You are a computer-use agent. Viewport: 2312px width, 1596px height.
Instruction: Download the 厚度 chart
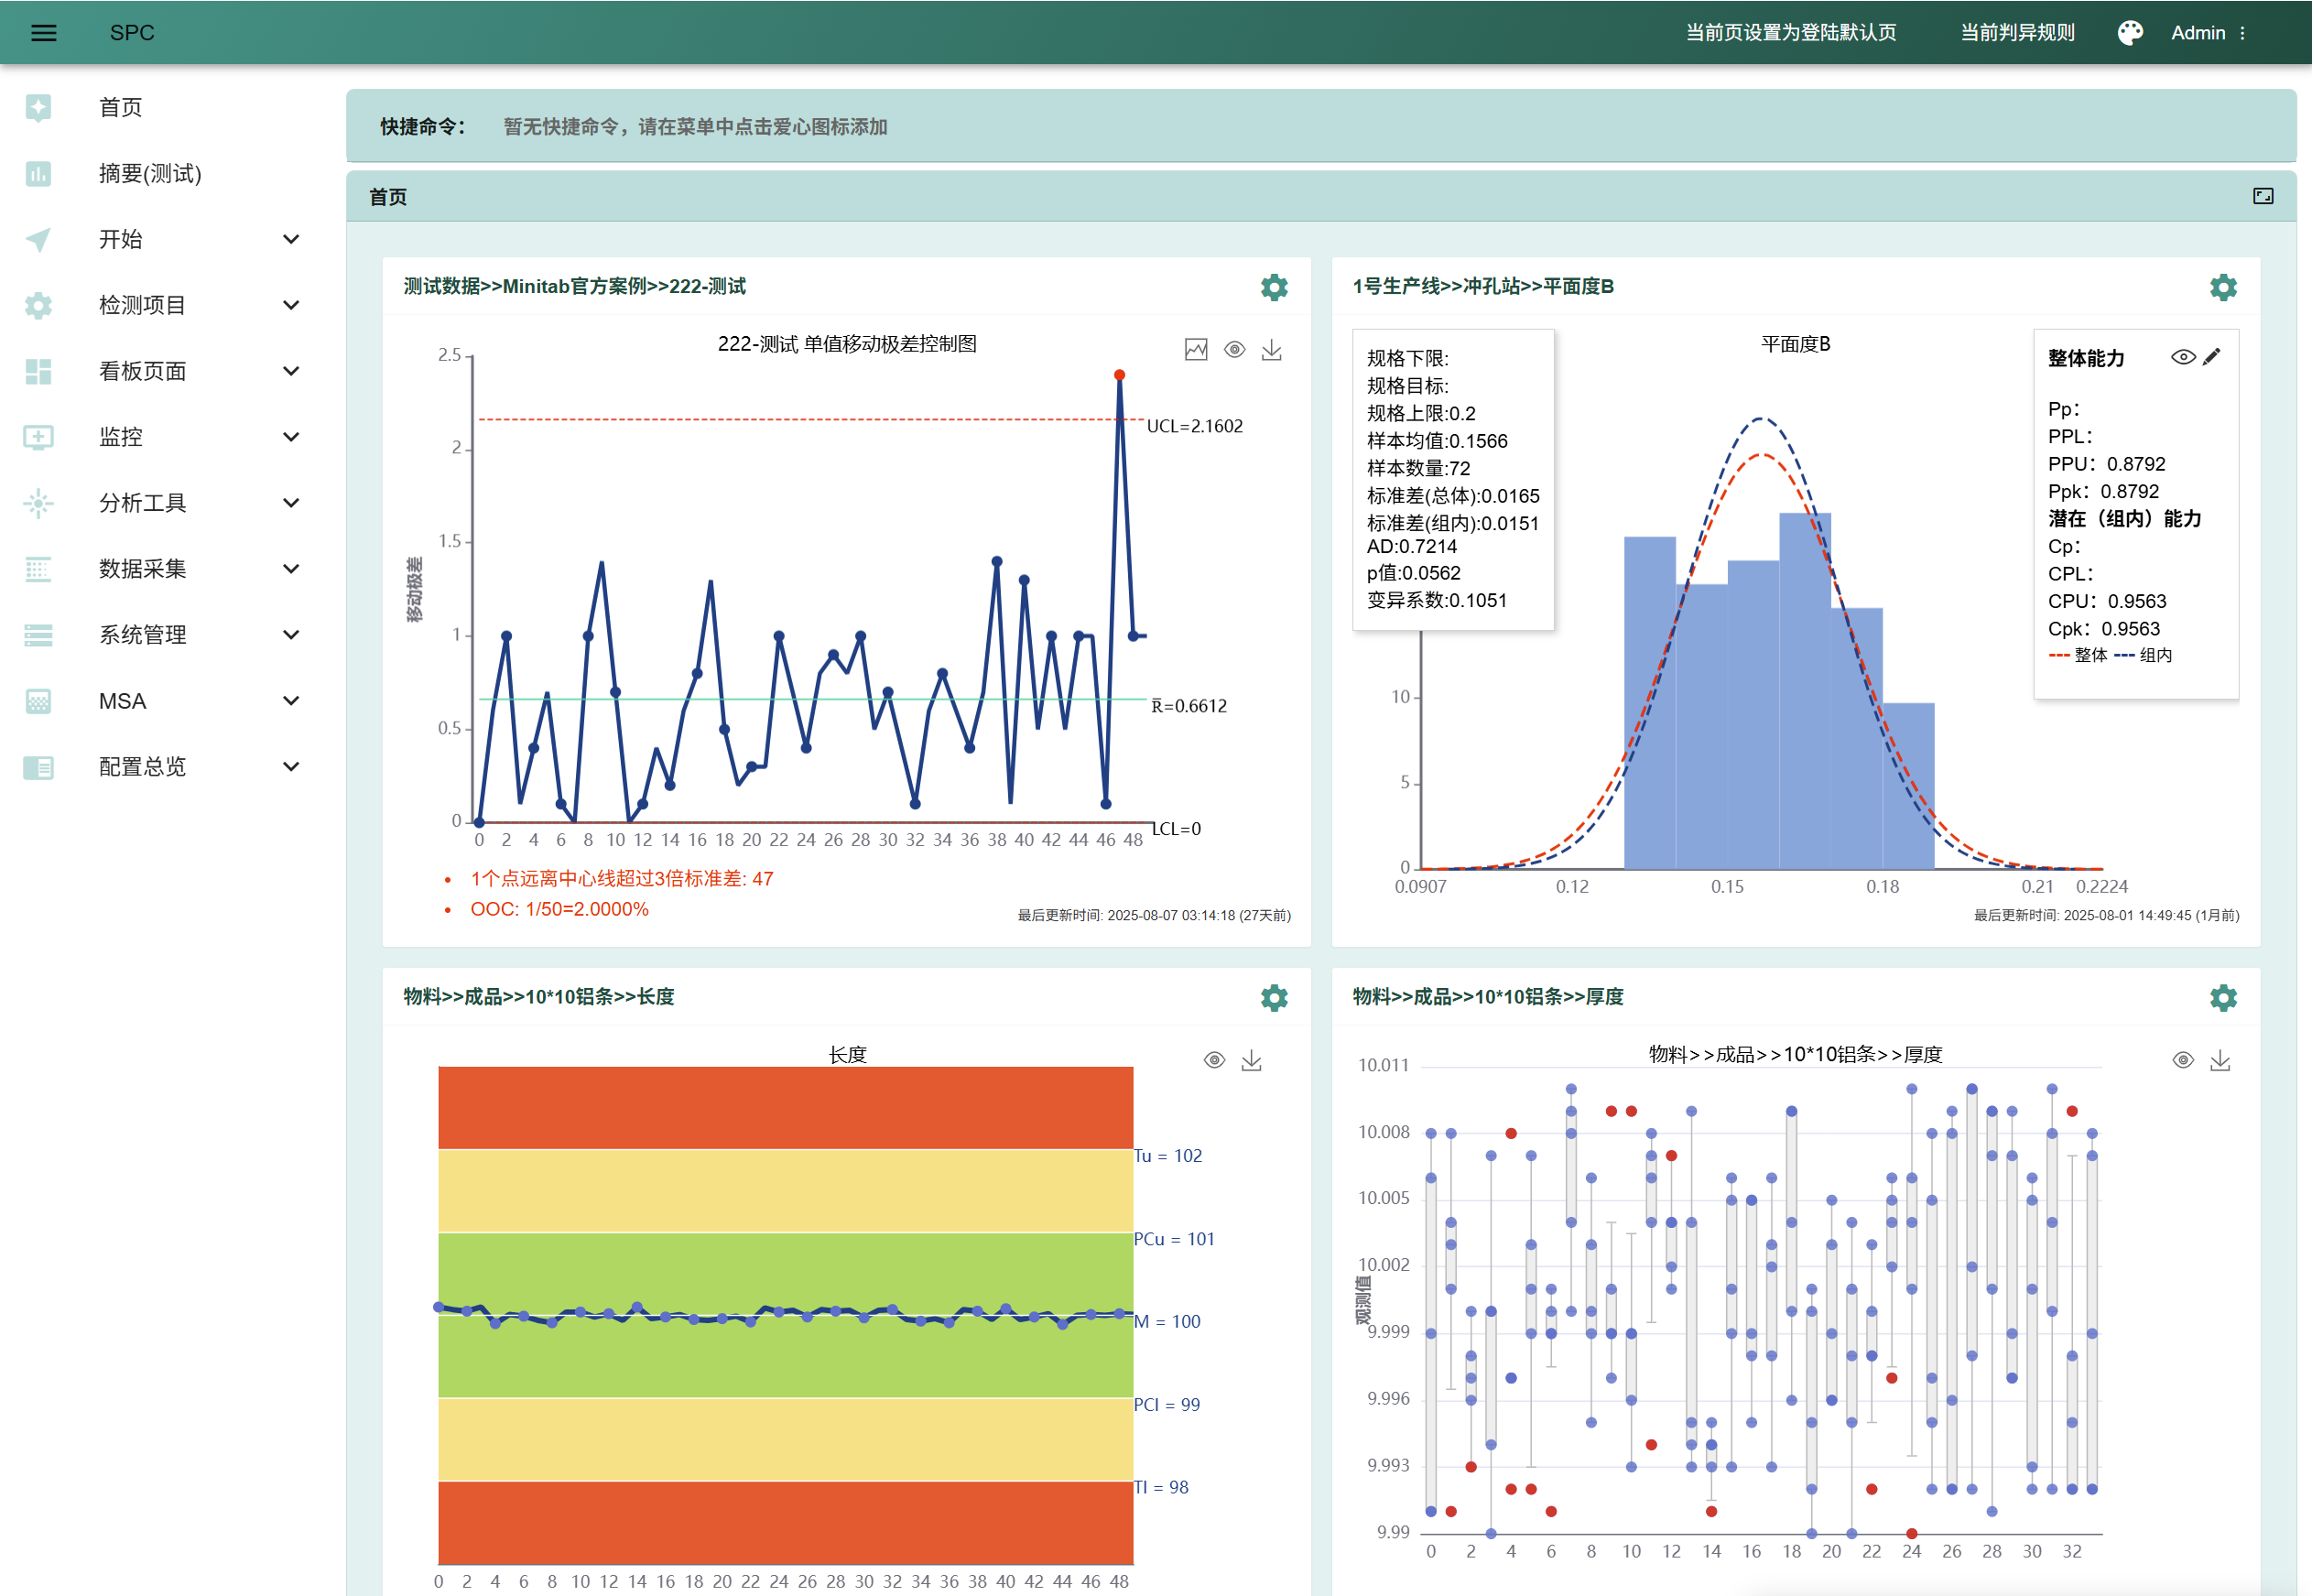pyautogui.click(x=2220, y=1060)
